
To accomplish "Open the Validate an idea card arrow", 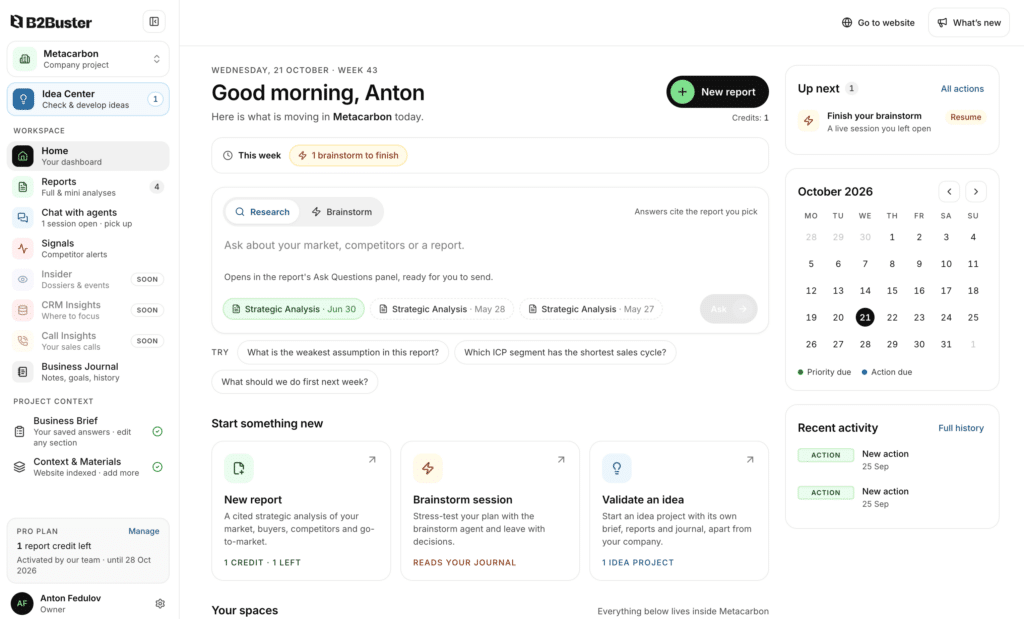I will click(x=750, y=460).
